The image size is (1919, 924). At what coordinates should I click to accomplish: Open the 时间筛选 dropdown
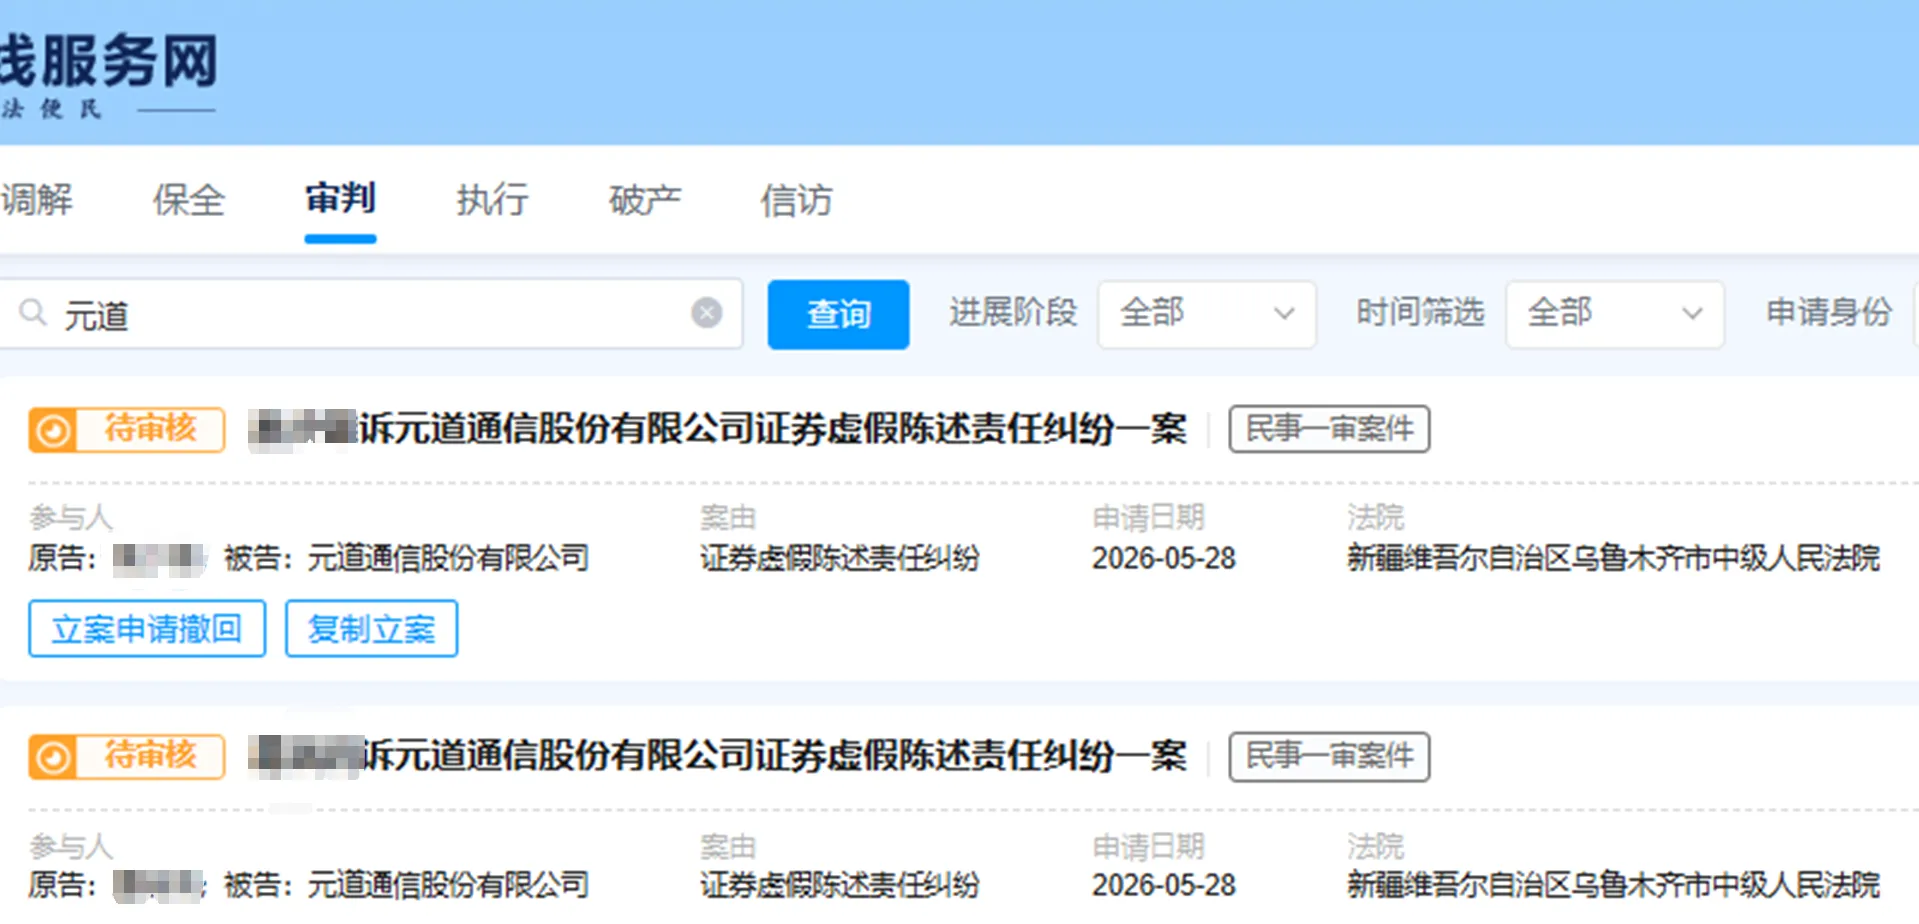[x=1614, y=314]
